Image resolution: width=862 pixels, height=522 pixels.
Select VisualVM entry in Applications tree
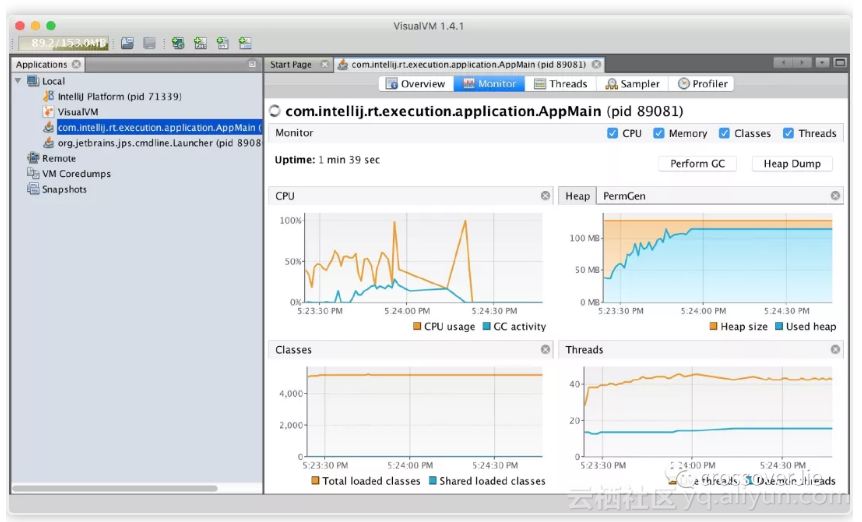click(x=78, y=112)
